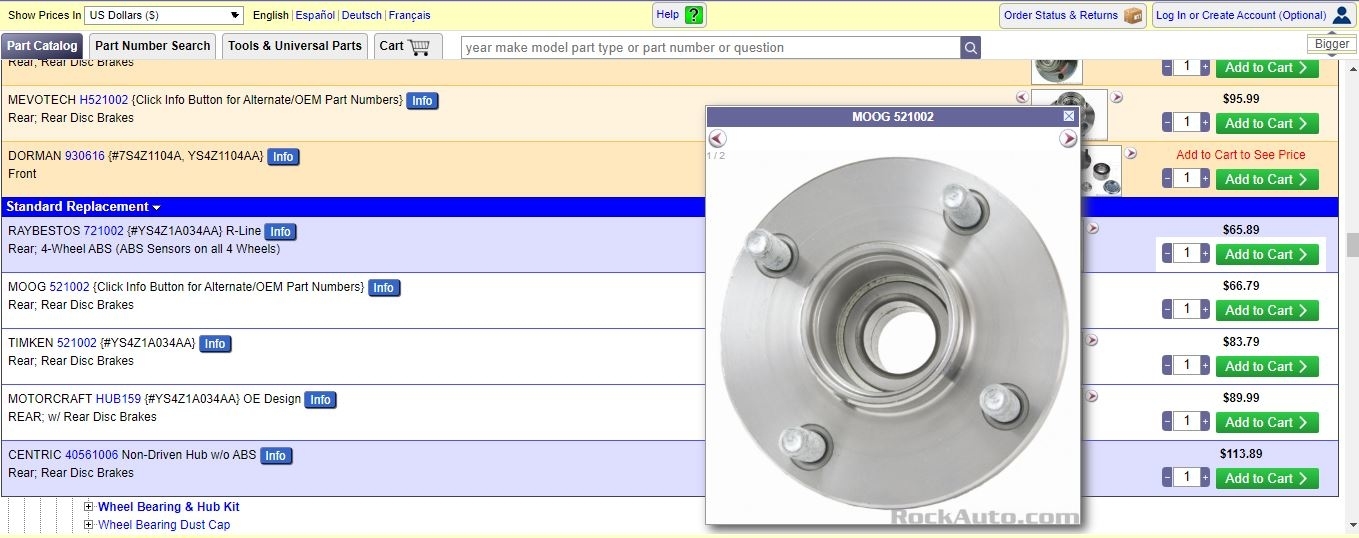The height and width of the screenshot is (538, 1359).
Task: Expand Wheel Bearing Dust Cap tree node
Action: [x=89, y=525]
